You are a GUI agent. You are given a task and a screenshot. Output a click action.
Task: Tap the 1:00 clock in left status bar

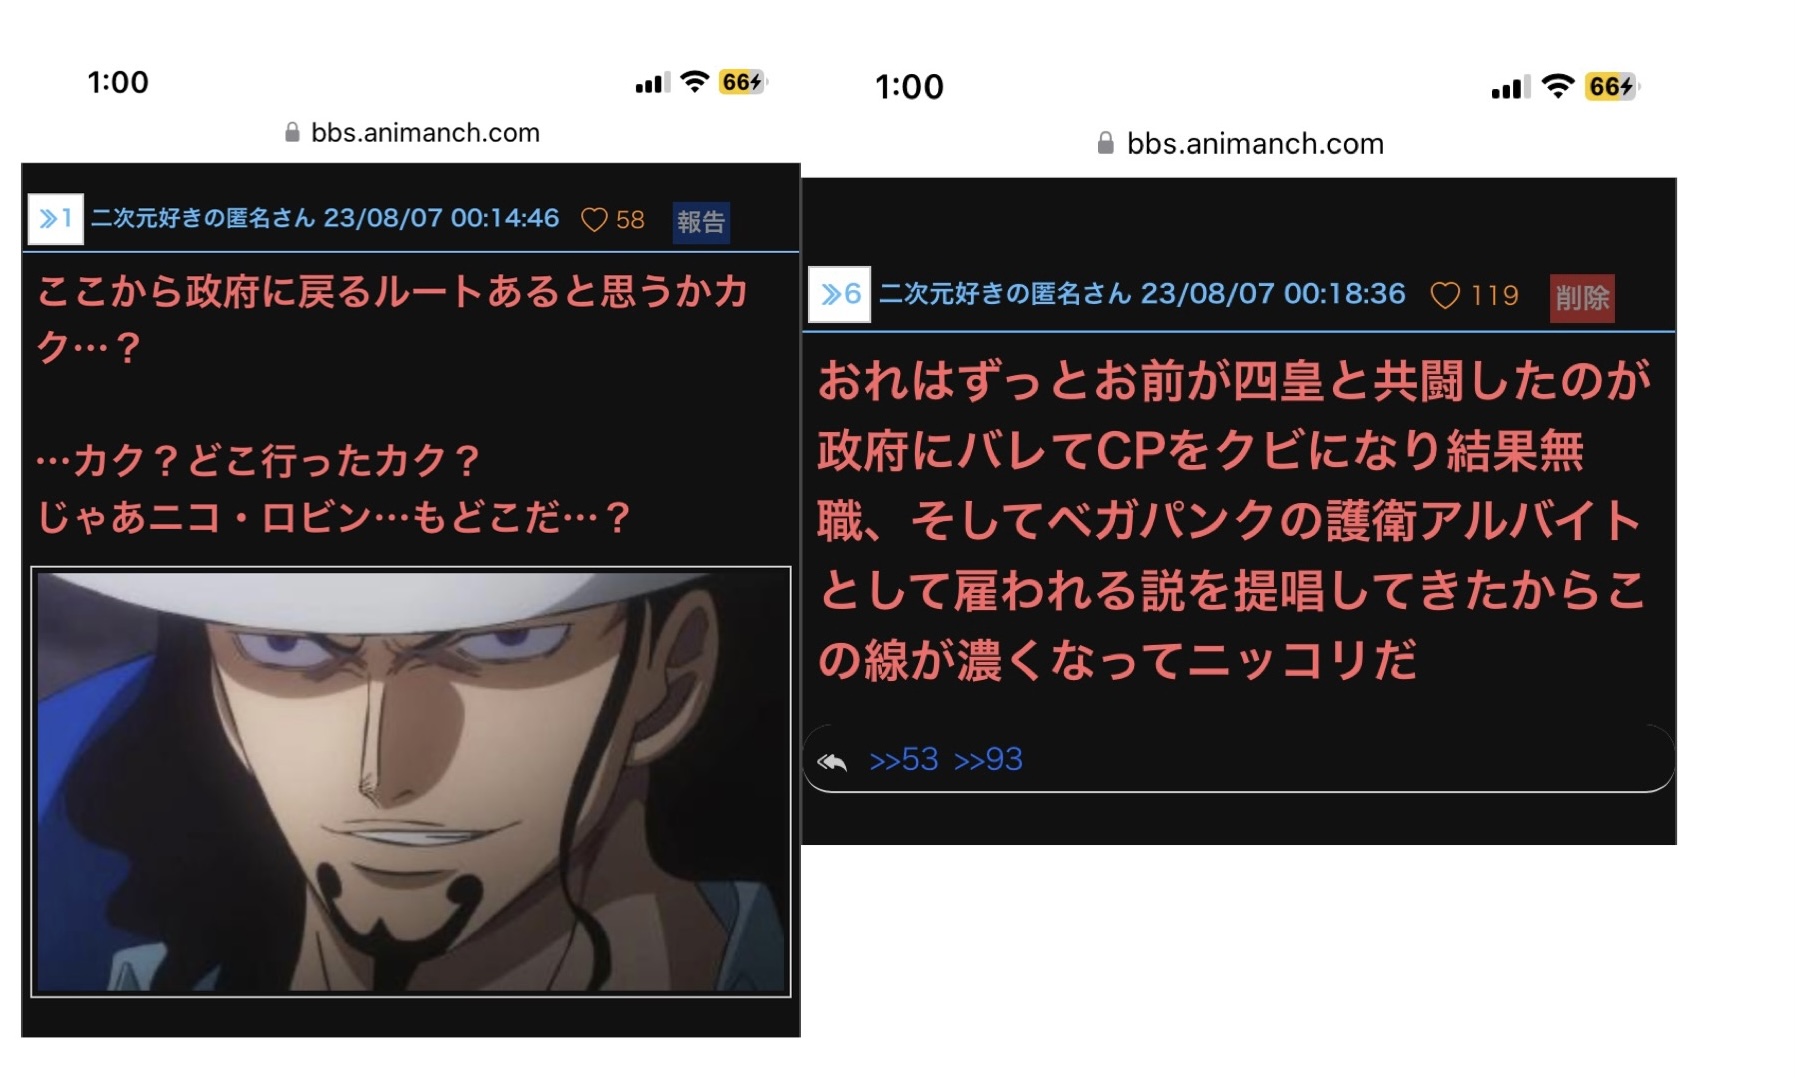(118, 82)
